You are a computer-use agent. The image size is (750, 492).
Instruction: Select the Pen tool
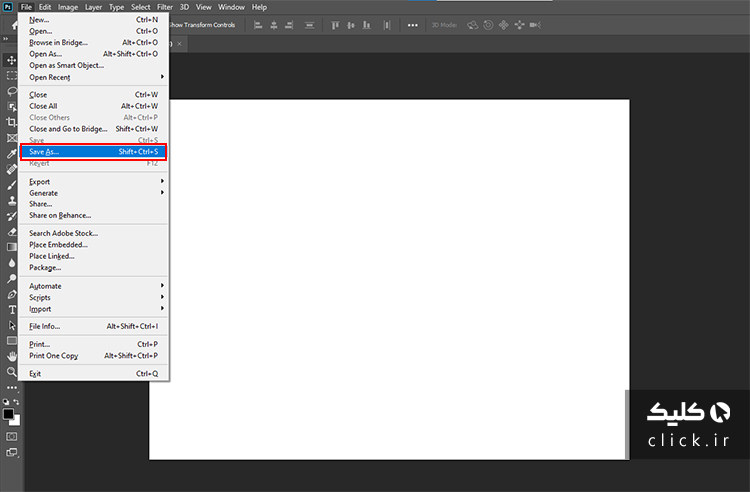[x=11, y=294]
